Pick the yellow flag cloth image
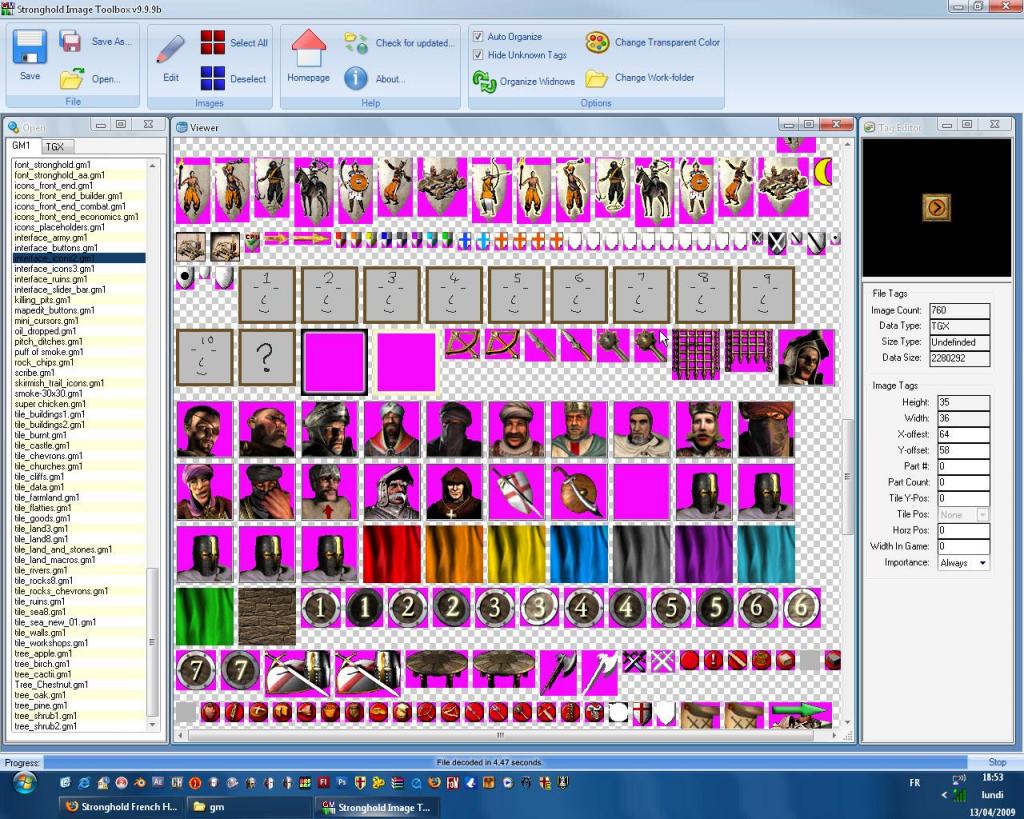The image size is (1024, 819). pyautogui.click(x=517, y=554)
